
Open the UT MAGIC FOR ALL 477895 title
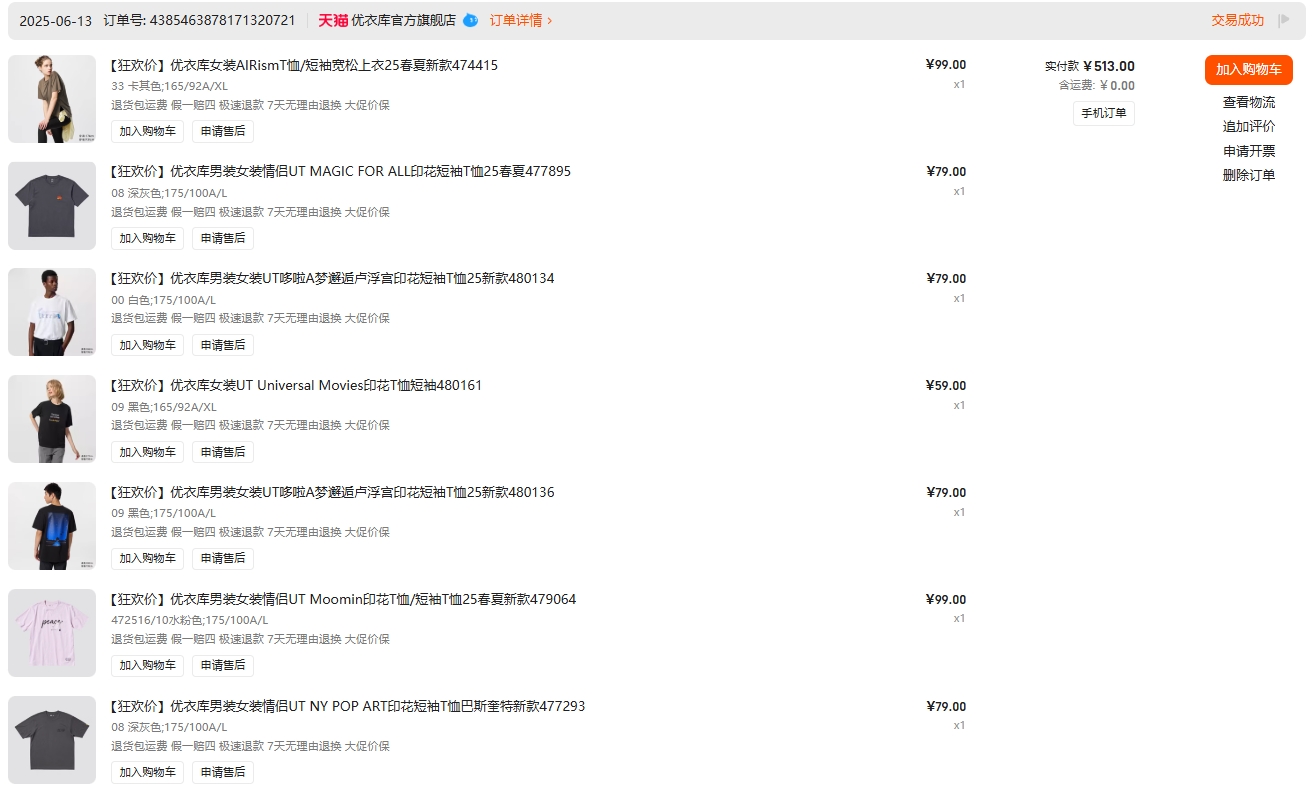[x=340, y=171]
